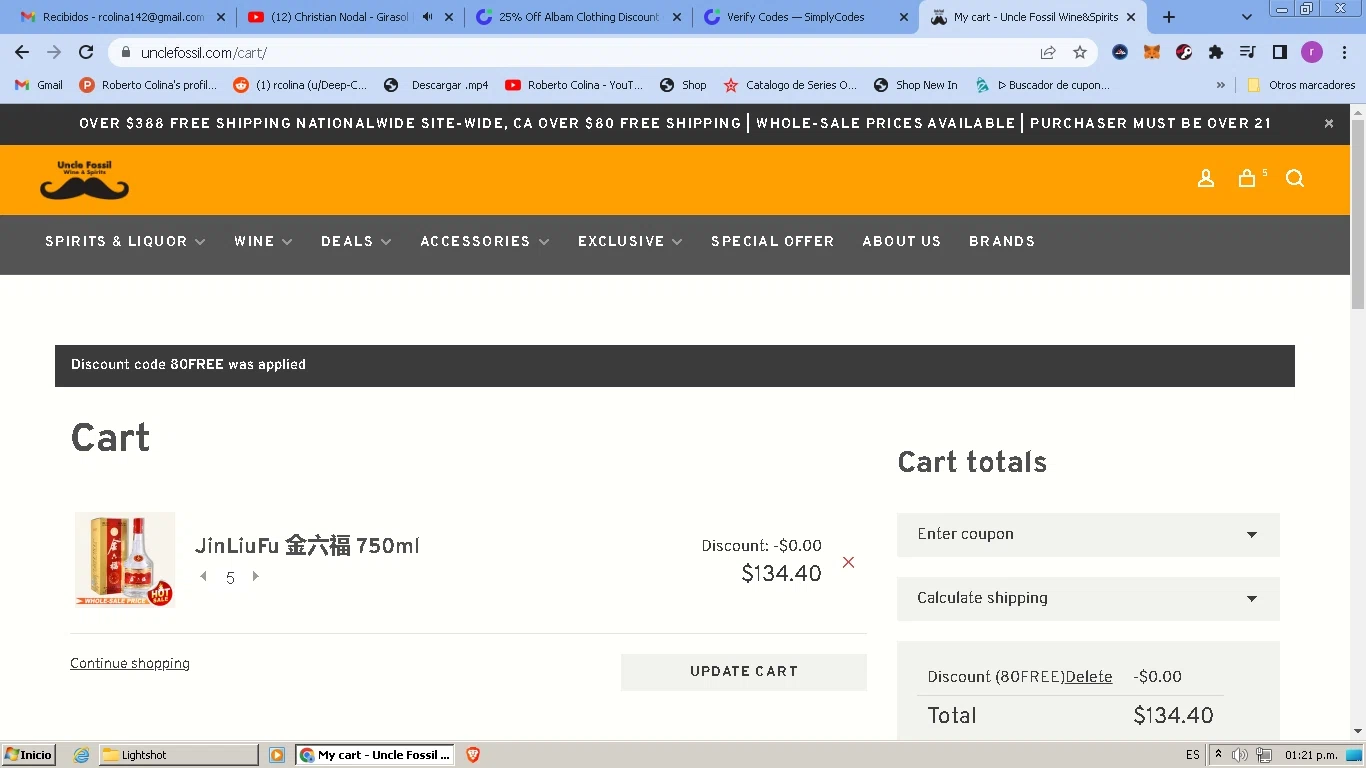Switch to the Christian Nodal YouTube tab

pyautogui.click(x=340, y=17)
